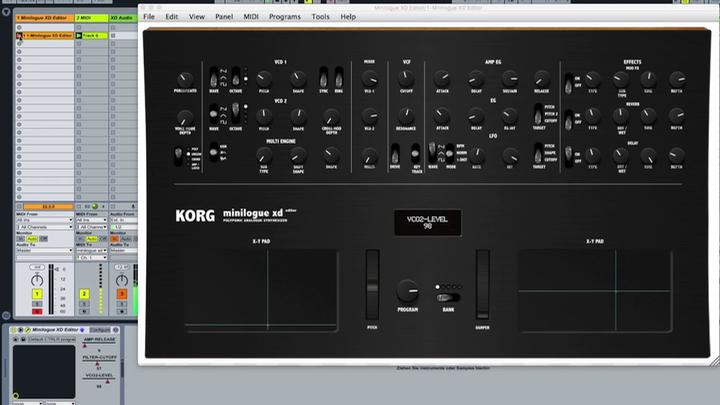Screen dimensions: 720x405
Task: Click the VCO2-LEVEL value display
Action: click(x=428, y=223)
